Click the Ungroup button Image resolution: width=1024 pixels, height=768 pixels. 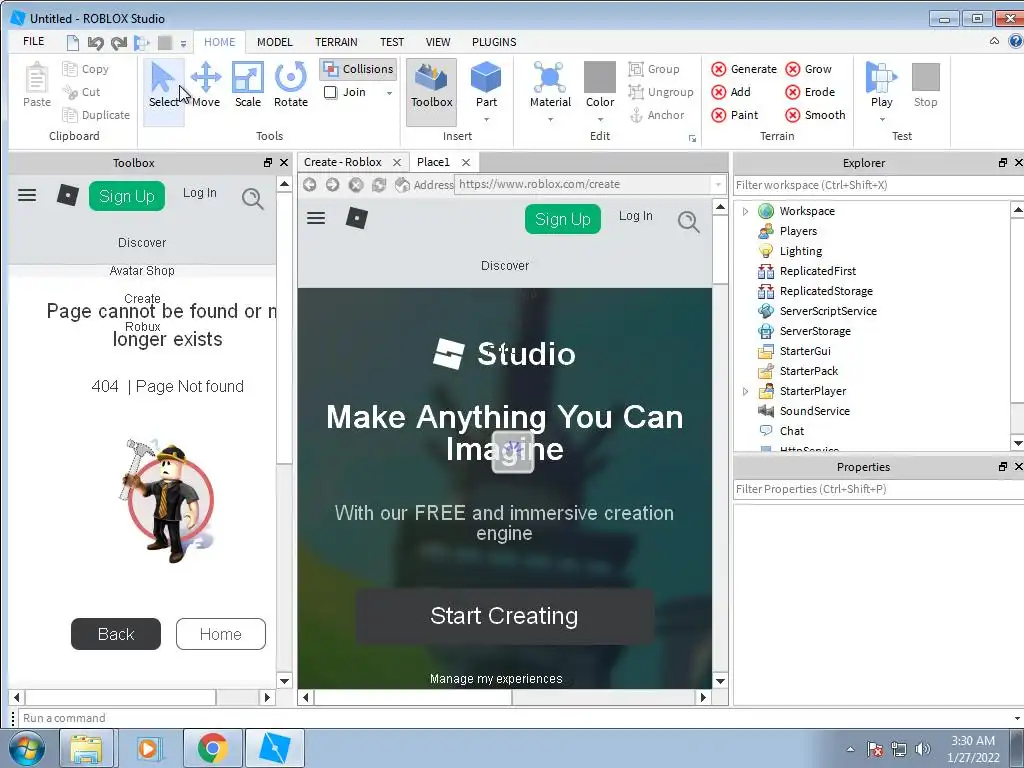click(660, 92)
